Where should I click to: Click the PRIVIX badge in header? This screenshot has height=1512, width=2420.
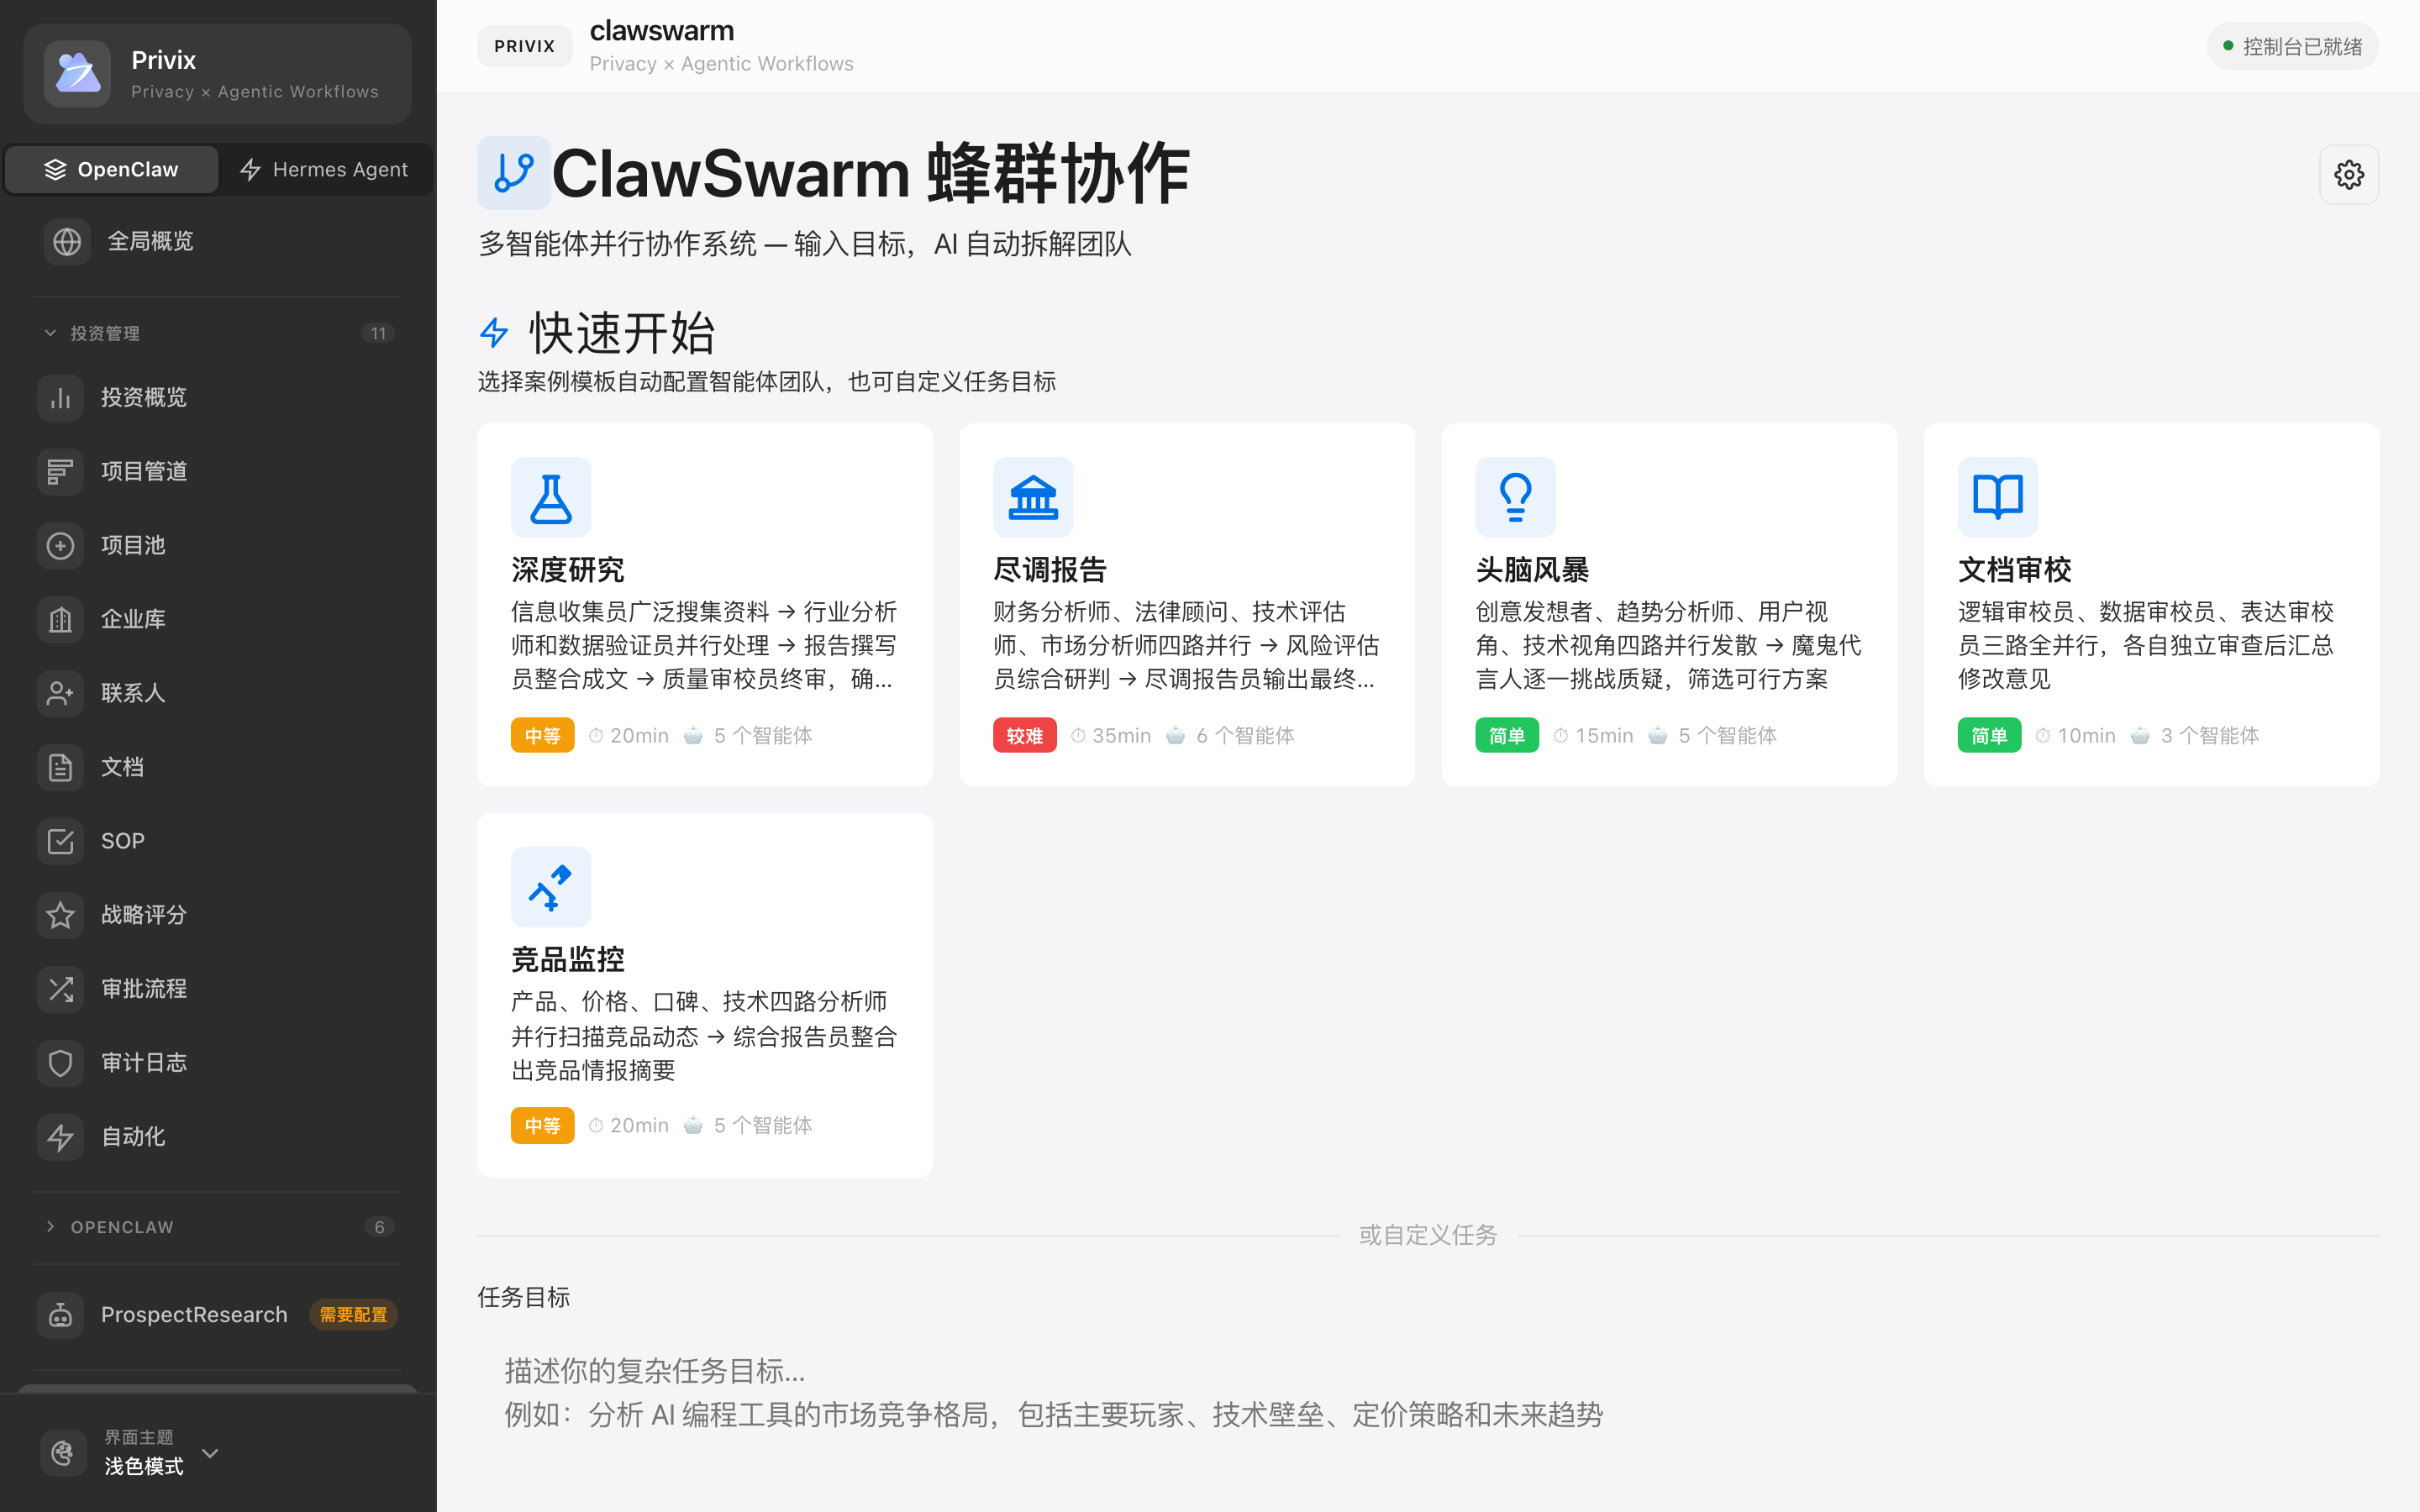[524, 46]
